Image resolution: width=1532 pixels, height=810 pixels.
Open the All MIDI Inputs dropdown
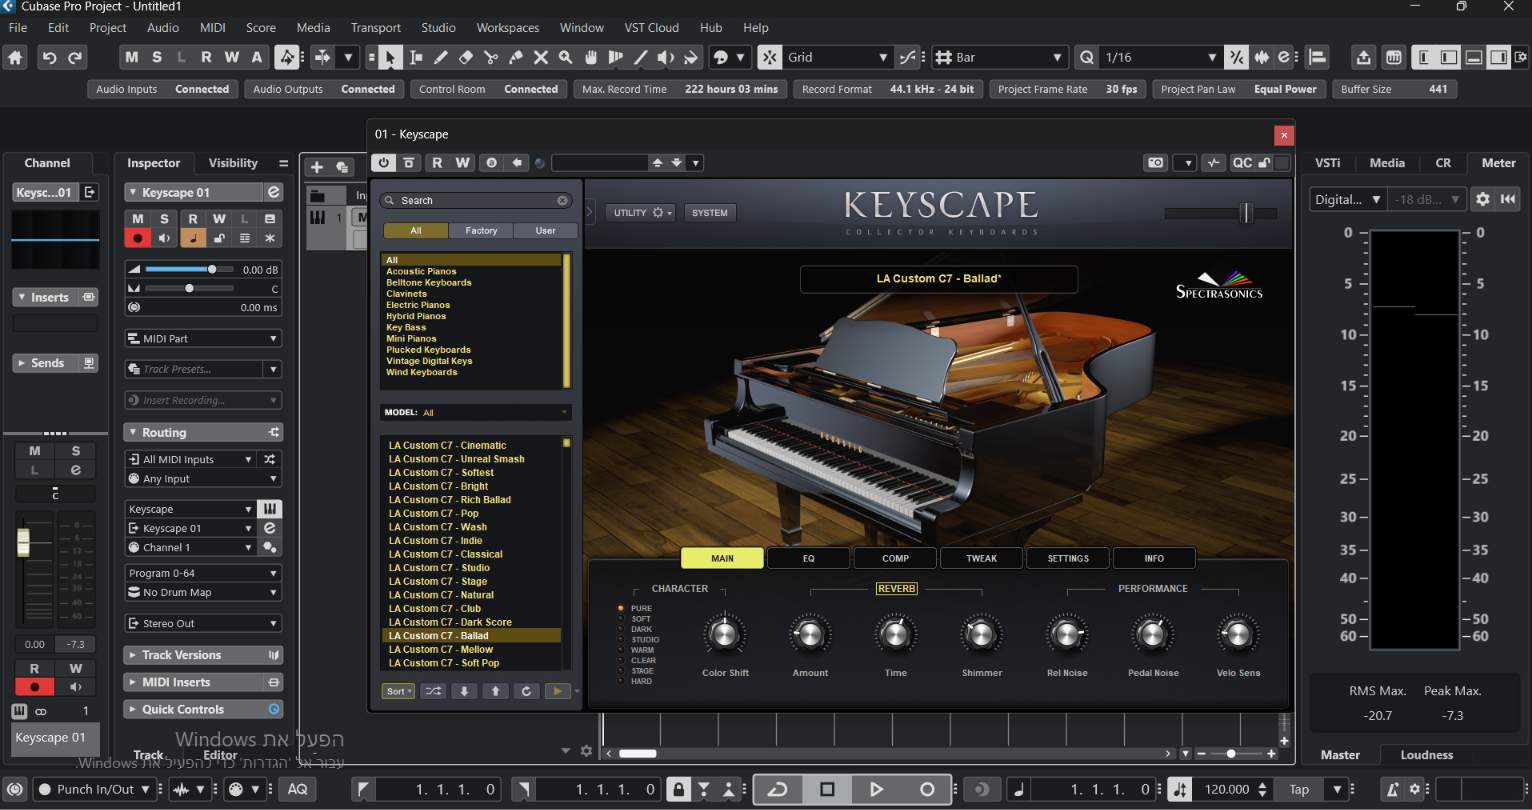(191, 459)
